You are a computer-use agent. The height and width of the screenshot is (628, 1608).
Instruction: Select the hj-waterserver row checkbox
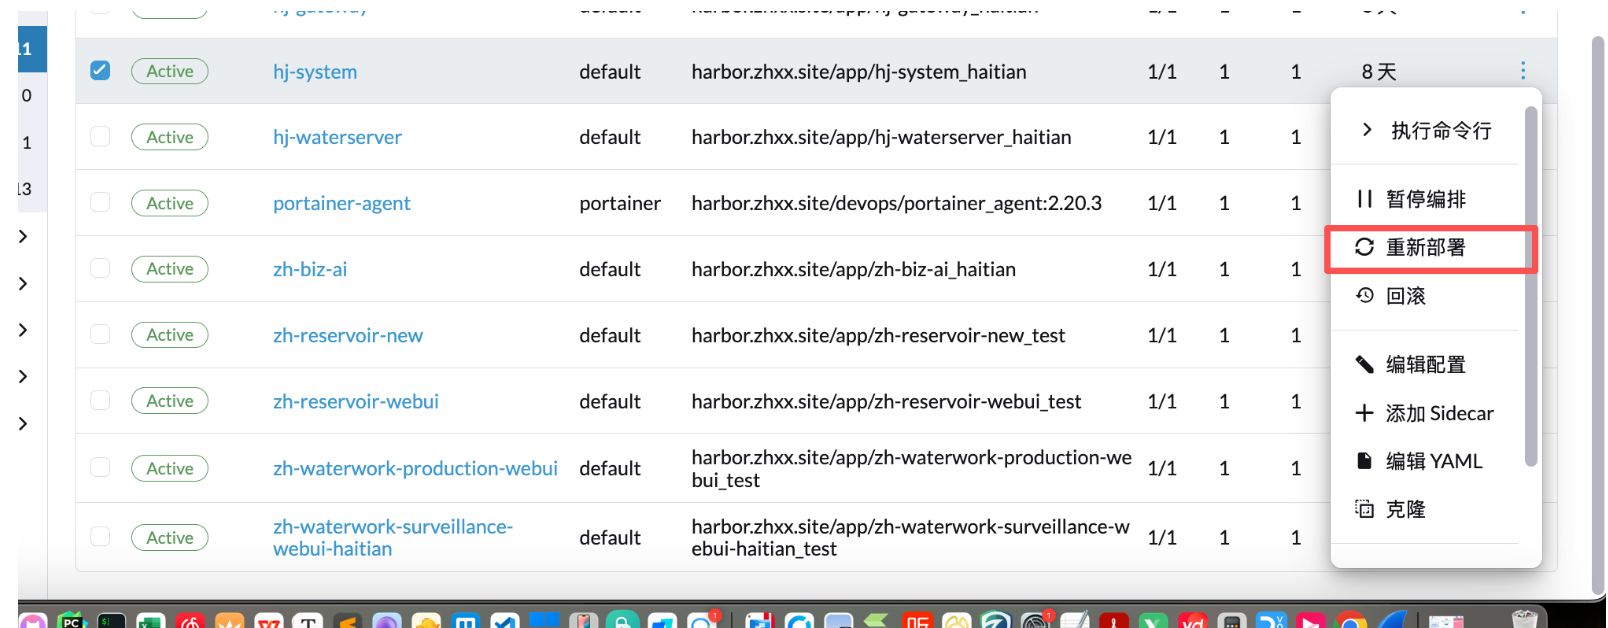tap(100, 137)
